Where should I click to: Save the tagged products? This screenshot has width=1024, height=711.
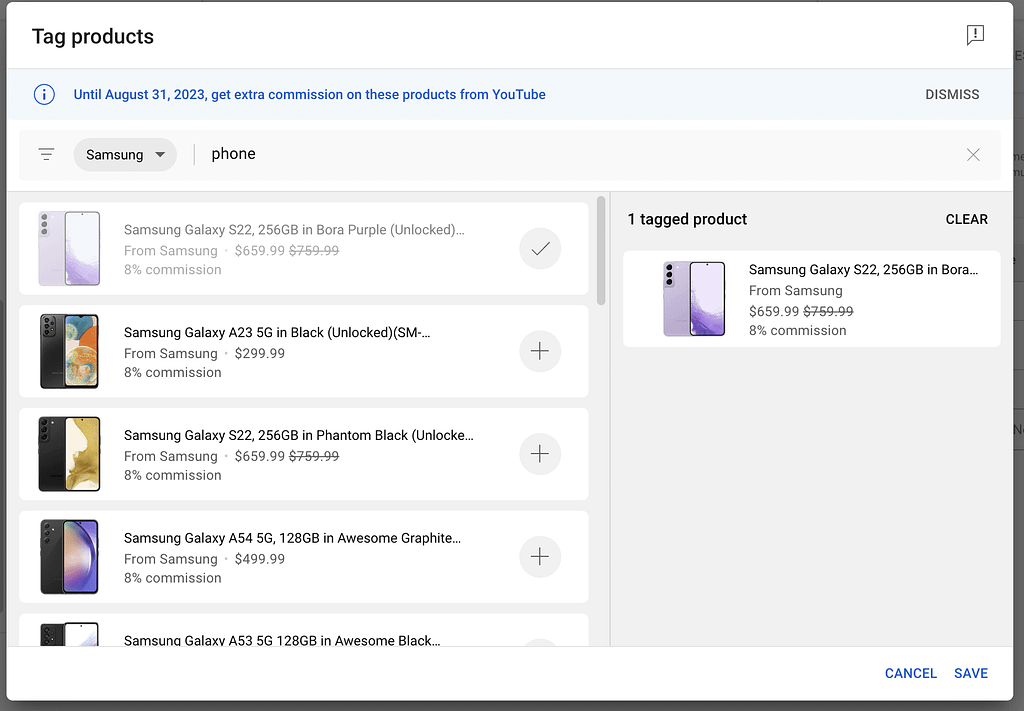(x=970, y=673)
